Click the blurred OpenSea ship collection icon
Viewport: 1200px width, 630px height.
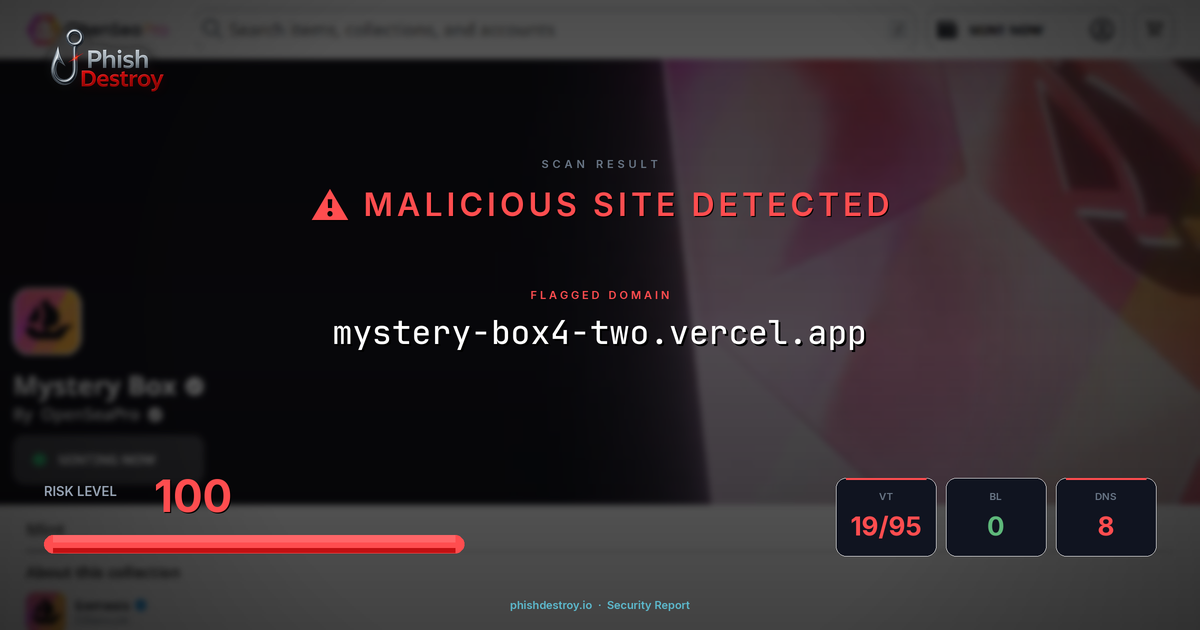pos(47,322)
